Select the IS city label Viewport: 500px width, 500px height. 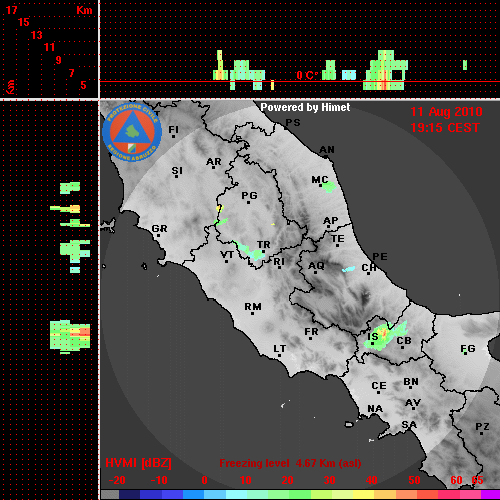click(x=373, y=337)
